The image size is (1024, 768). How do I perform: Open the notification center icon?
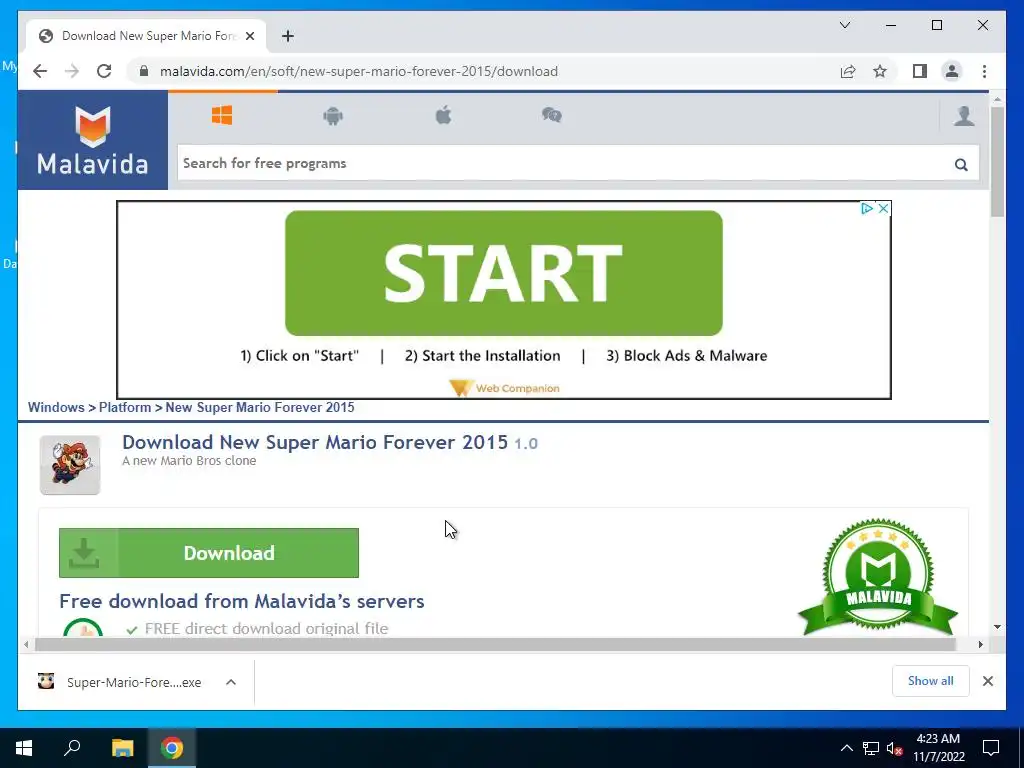991,748
